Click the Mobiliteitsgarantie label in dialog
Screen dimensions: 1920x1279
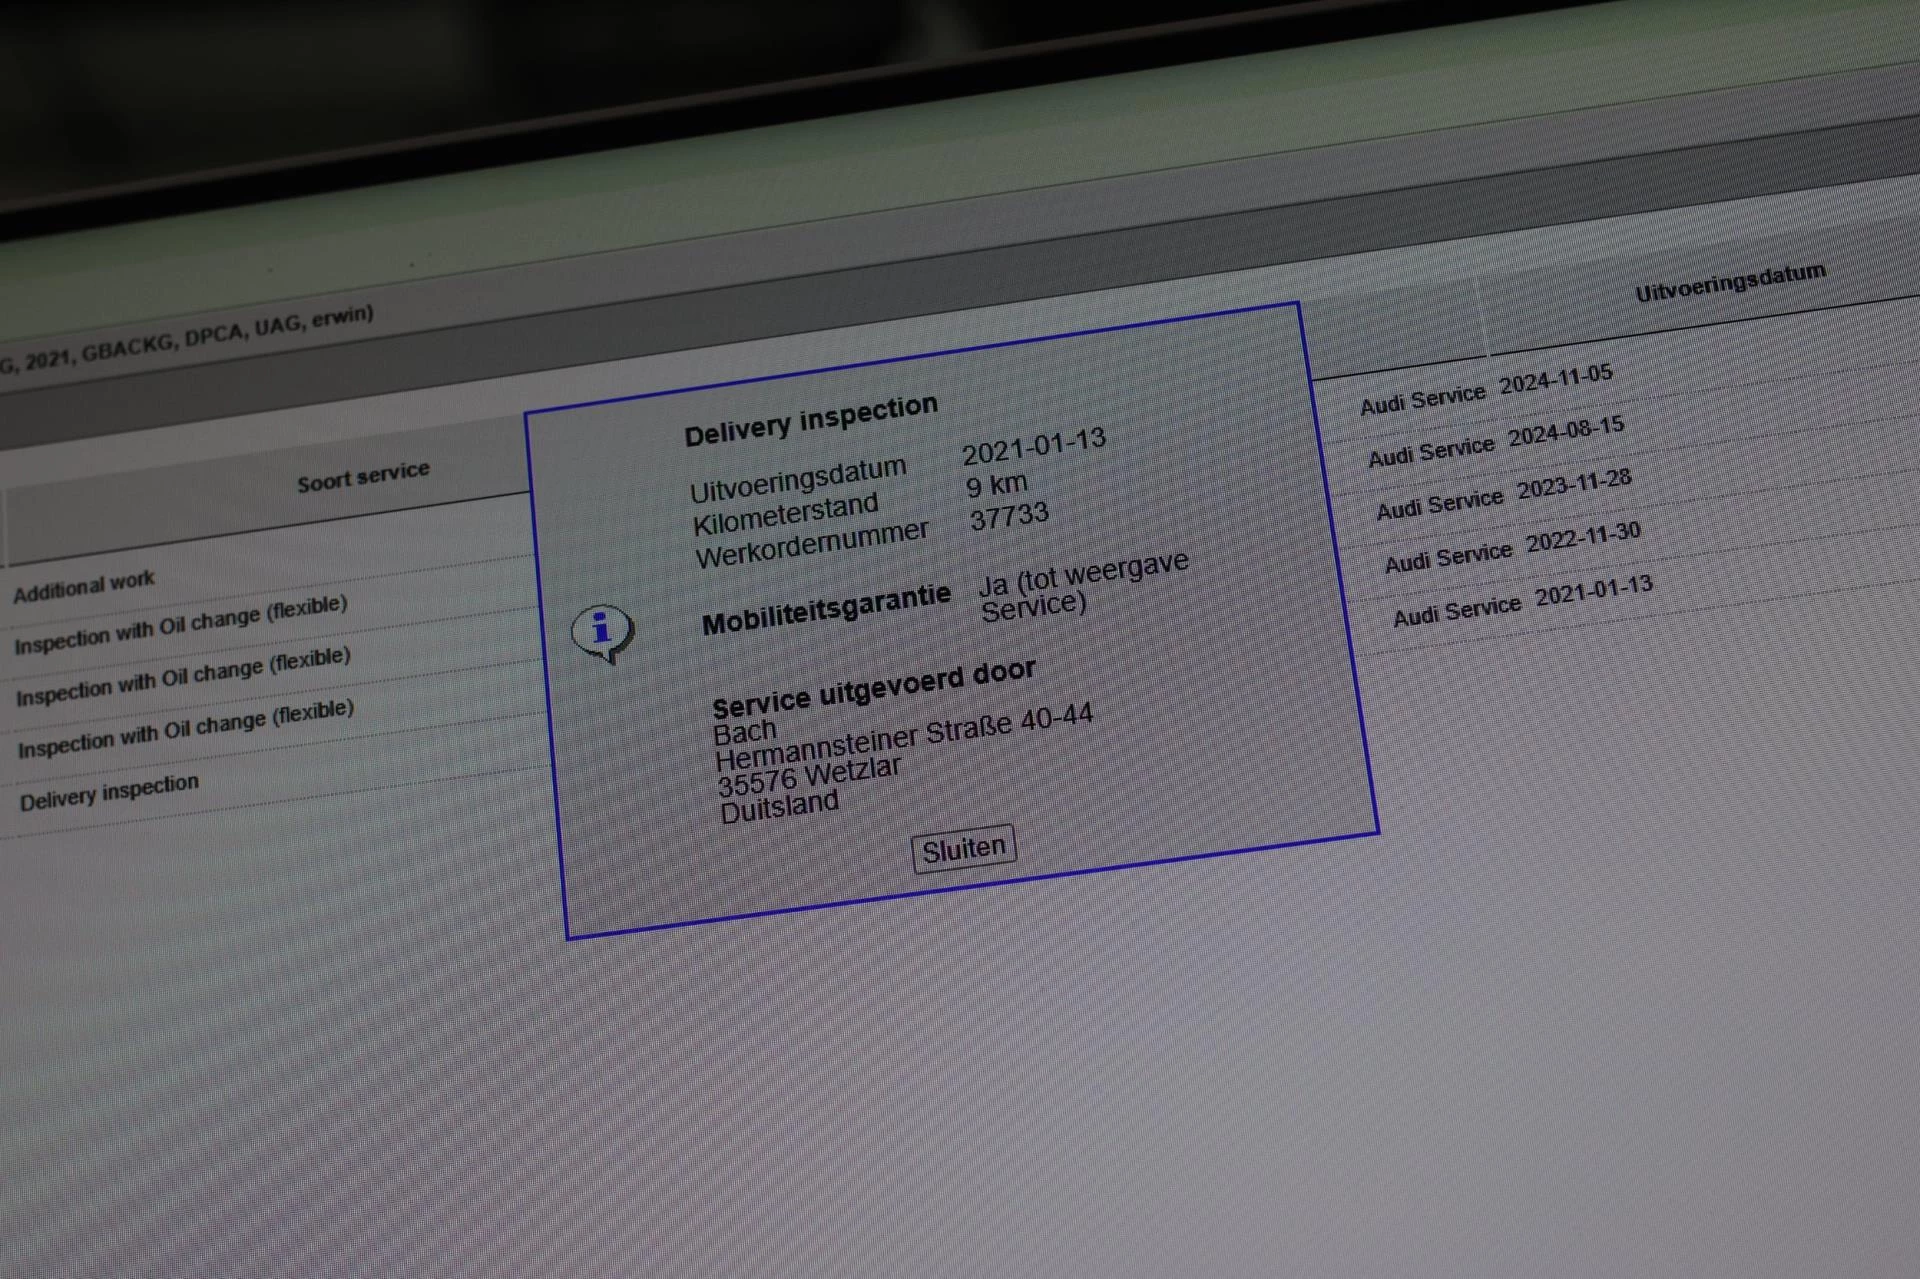[x=826, y=611]
